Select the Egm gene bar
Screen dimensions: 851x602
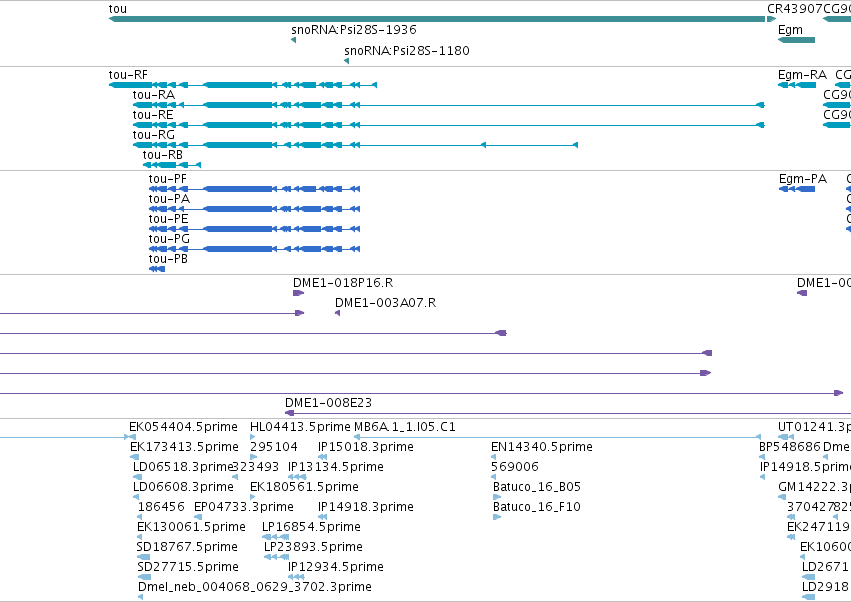click(x=796, y=40)
